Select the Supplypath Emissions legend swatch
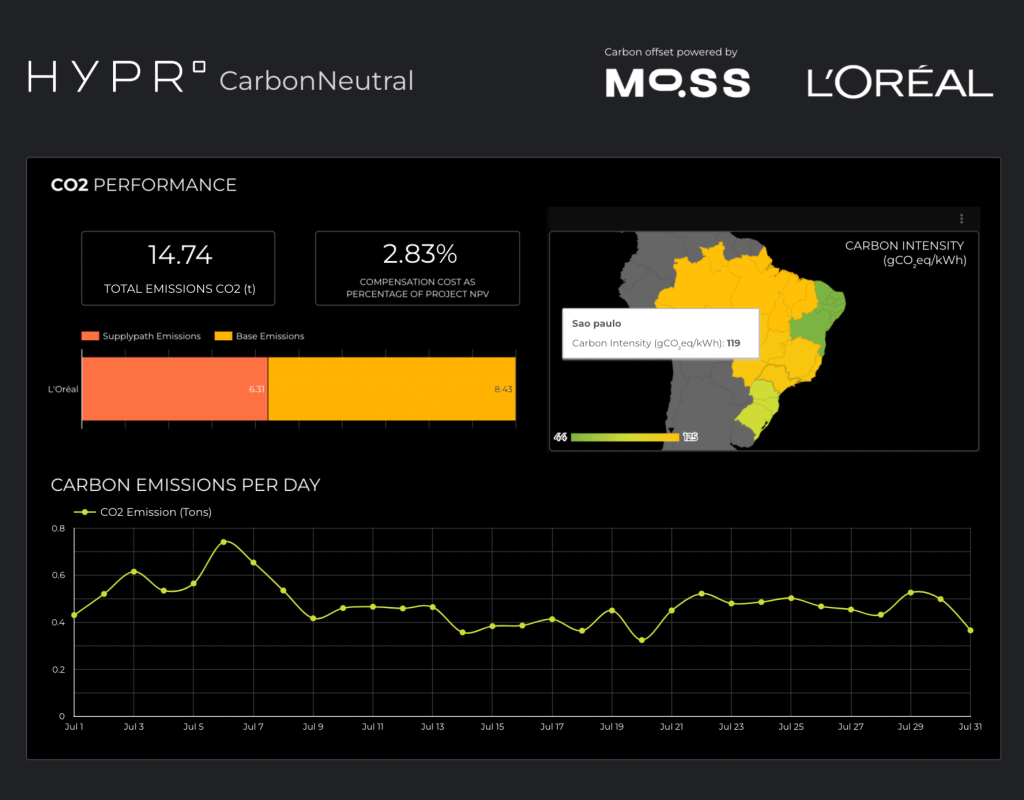The image size is (1024, 800). [x=90, y=336]
